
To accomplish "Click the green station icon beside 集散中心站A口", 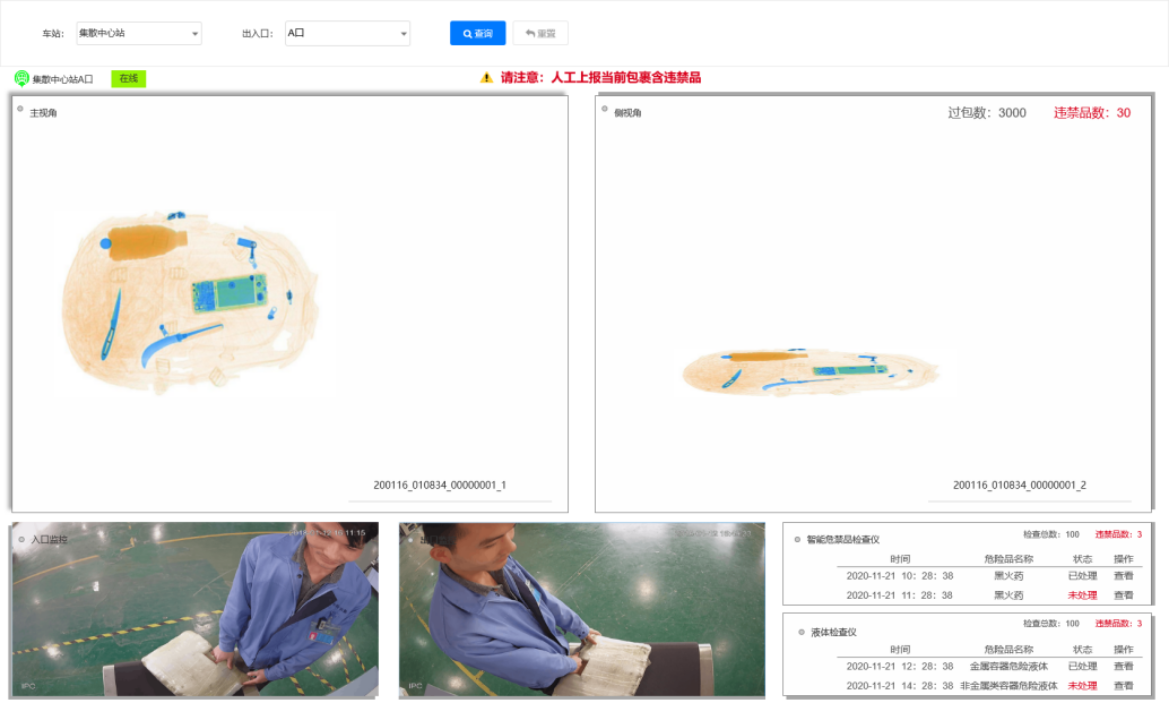I will (21, 78).
